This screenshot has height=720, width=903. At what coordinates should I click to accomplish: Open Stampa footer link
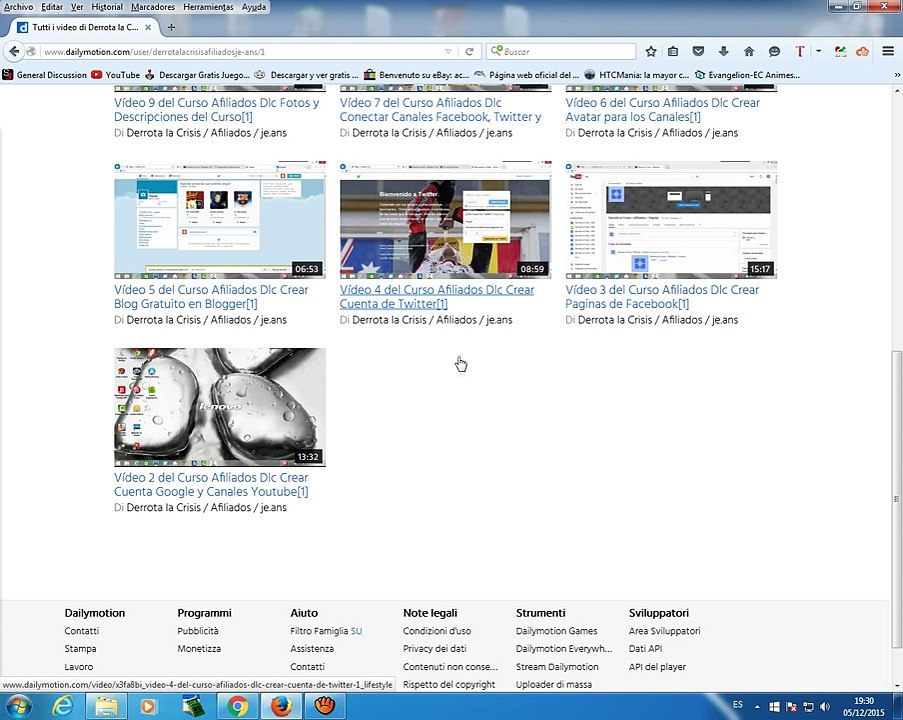click(80, 649)
